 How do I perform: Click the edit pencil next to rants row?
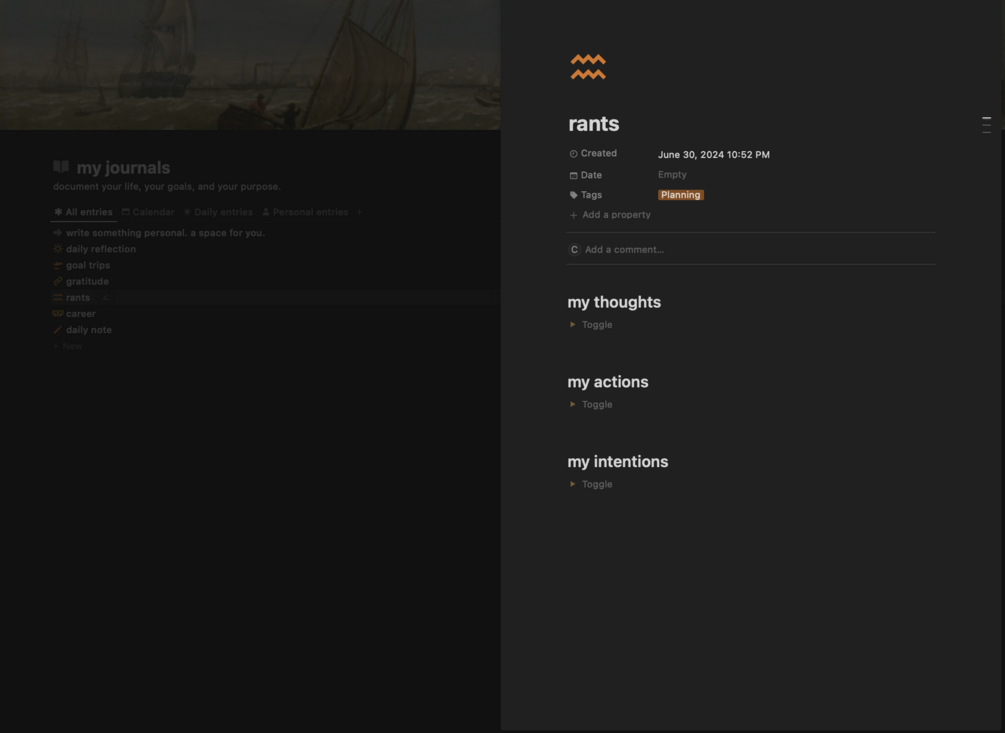[x=106, y=297]
